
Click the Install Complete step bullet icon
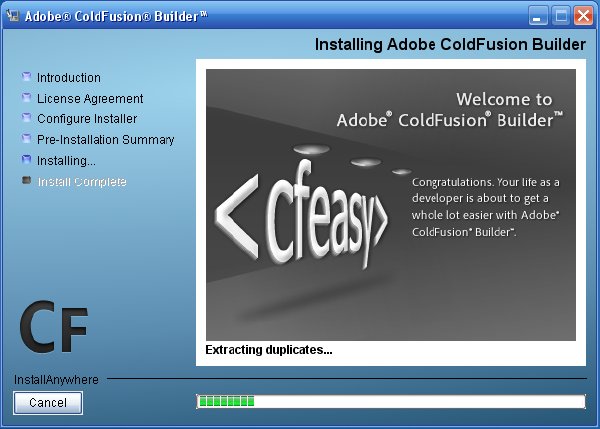(x=26, y=180)
